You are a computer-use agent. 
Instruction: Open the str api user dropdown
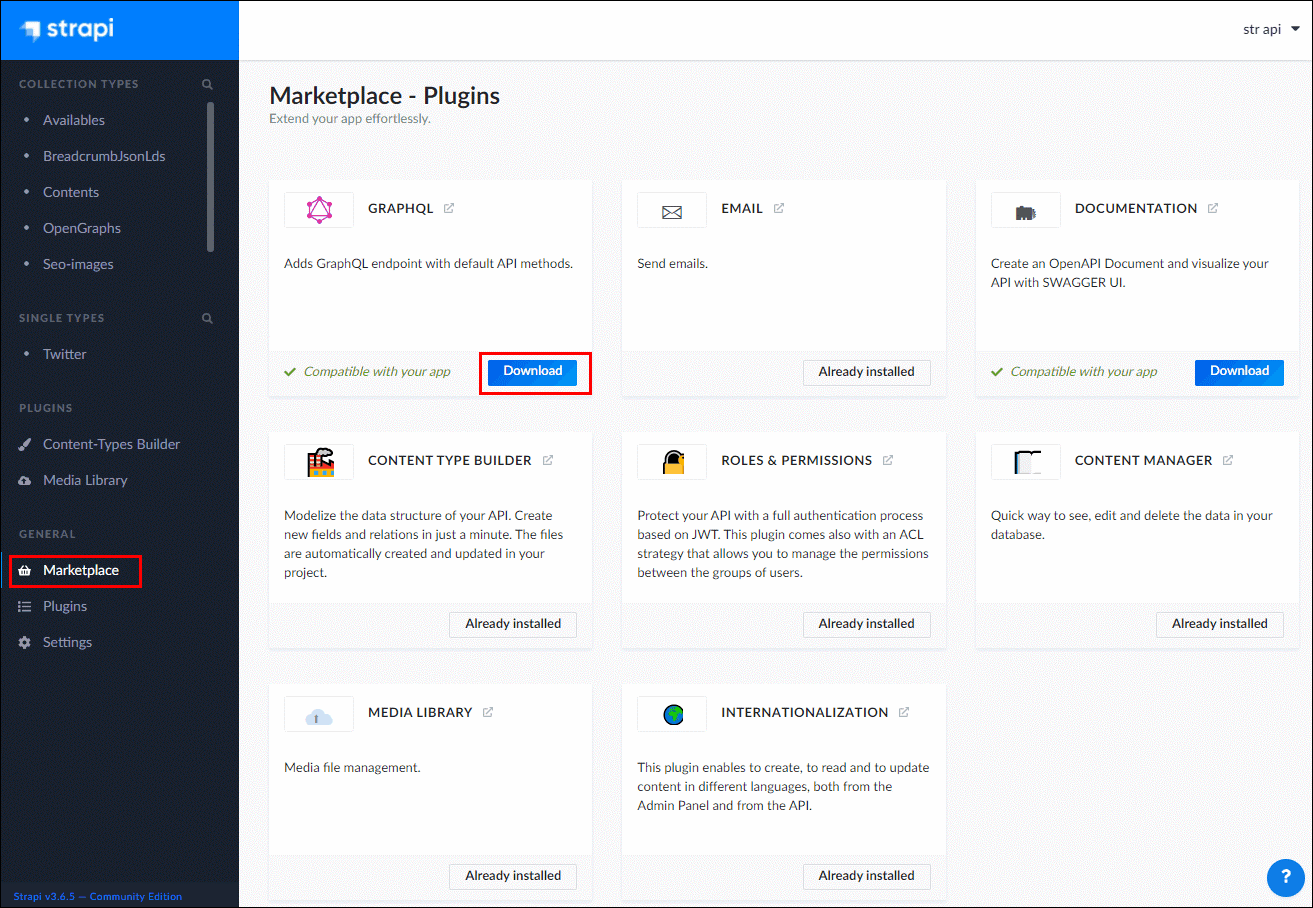(1271, 29)
